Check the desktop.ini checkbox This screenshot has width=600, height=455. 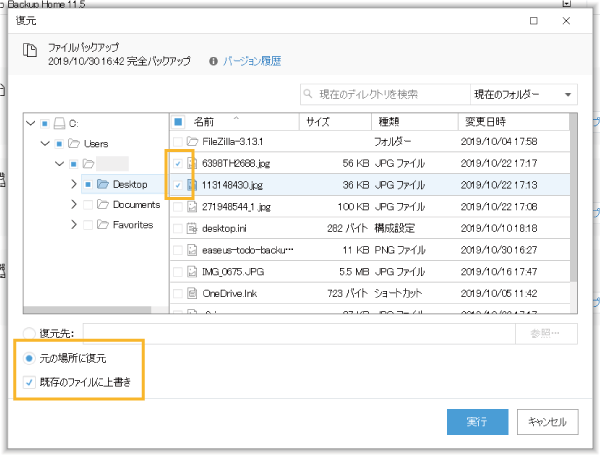tap(178, 228)
